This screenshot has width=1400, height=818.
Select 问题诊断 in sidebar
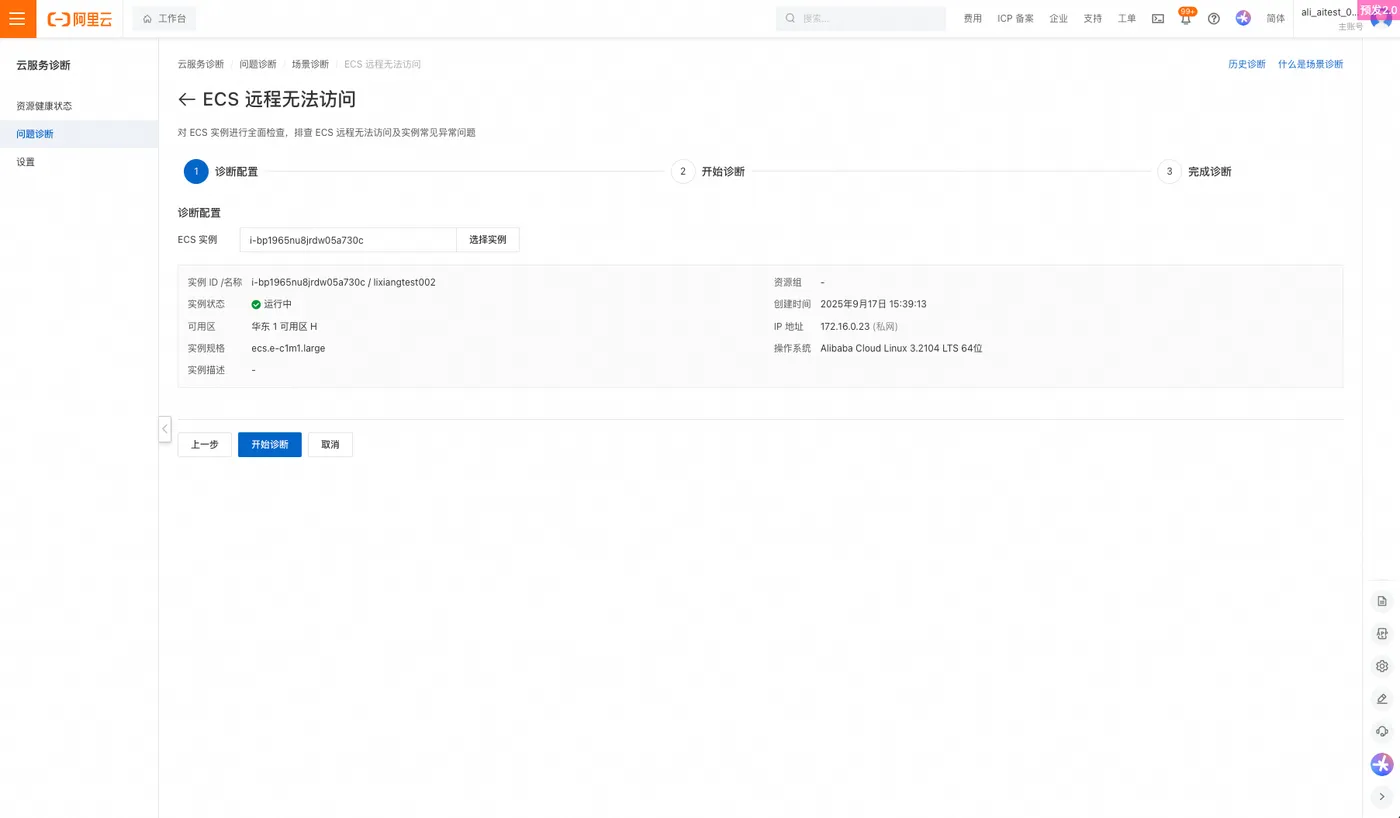click(79, 134)
